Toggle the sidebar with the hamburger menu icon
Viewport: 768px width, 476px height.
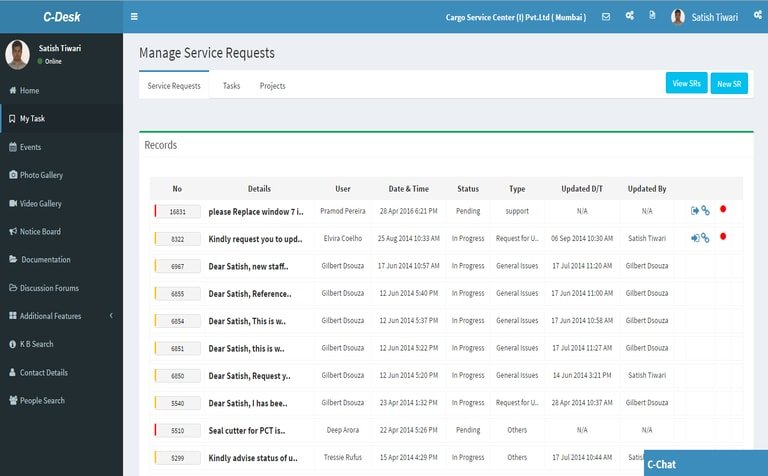coord(134,17)
